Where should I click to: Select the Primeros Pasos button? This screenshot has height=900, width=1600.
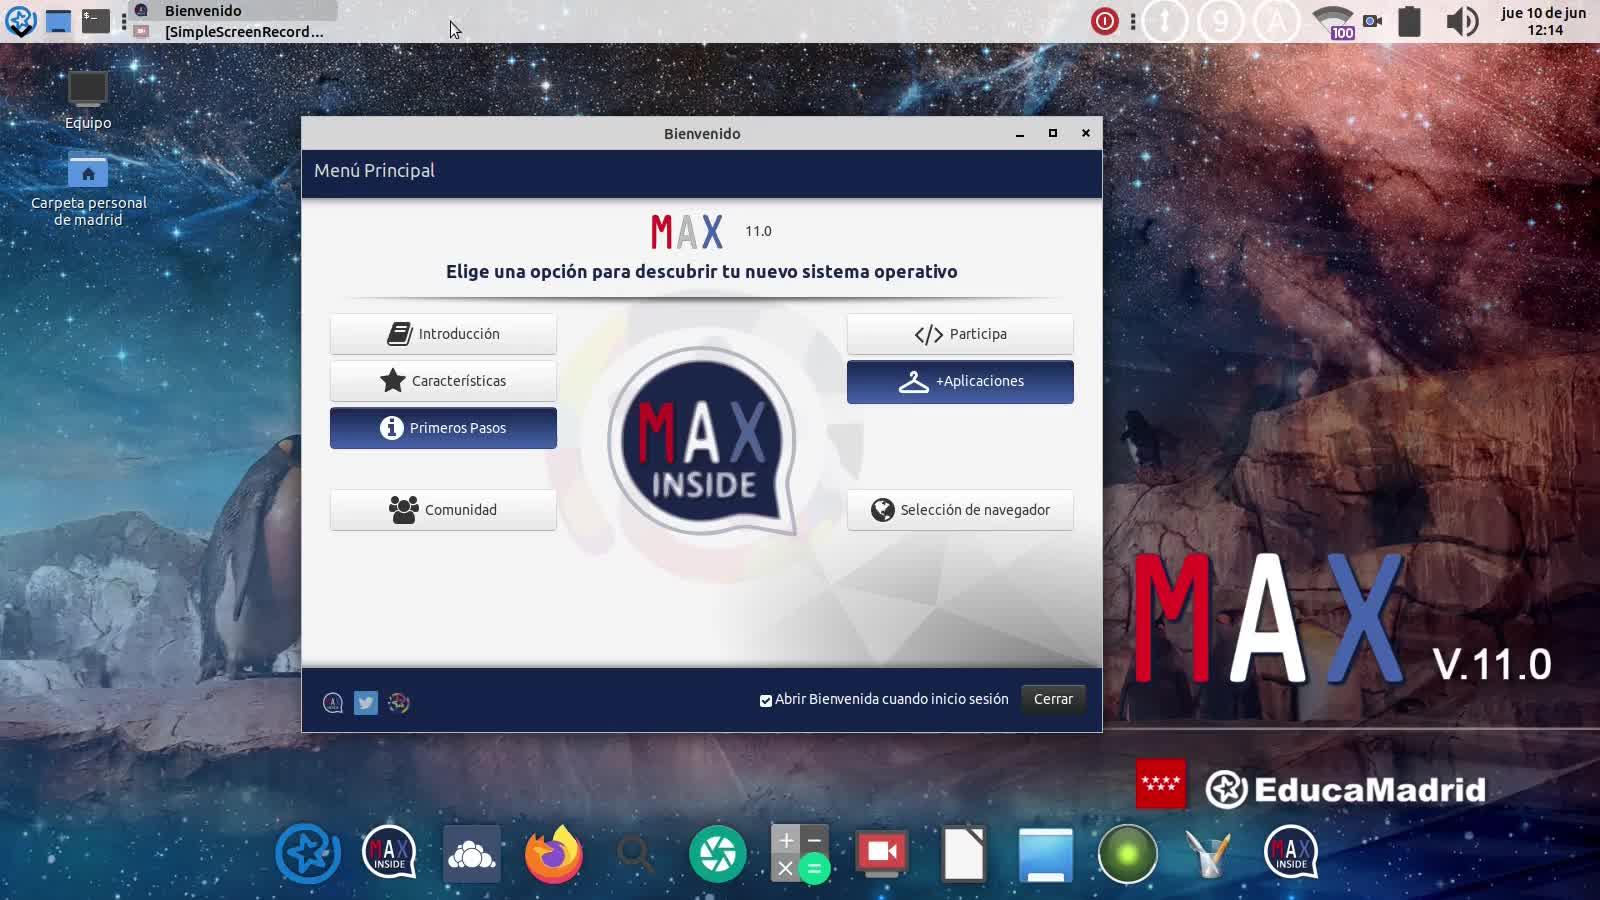(x=443, y=428)
